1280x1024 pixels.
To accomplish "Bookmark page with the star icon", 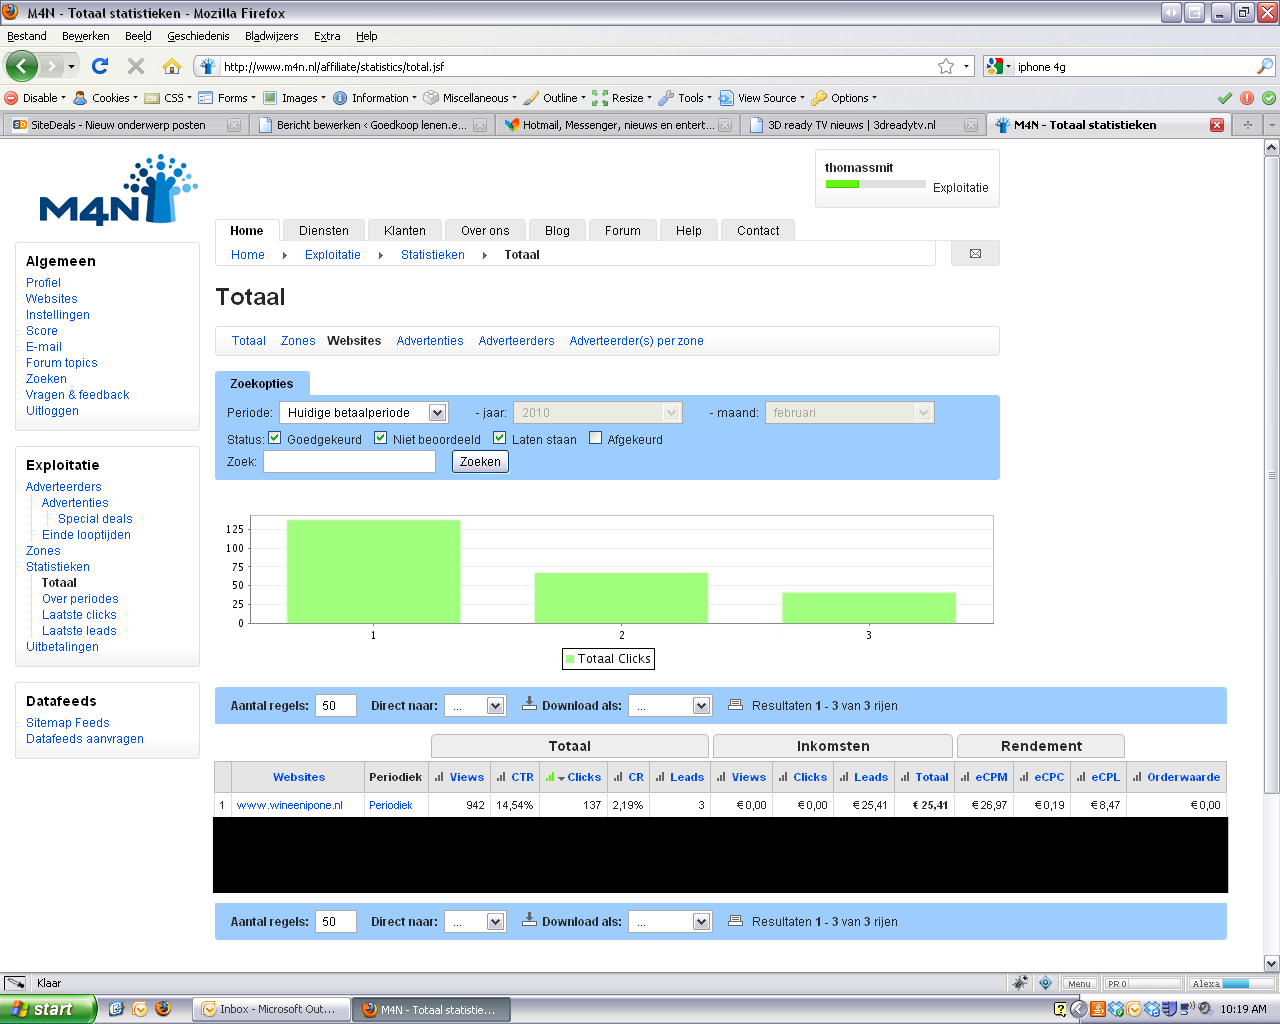I will [946, 66].
